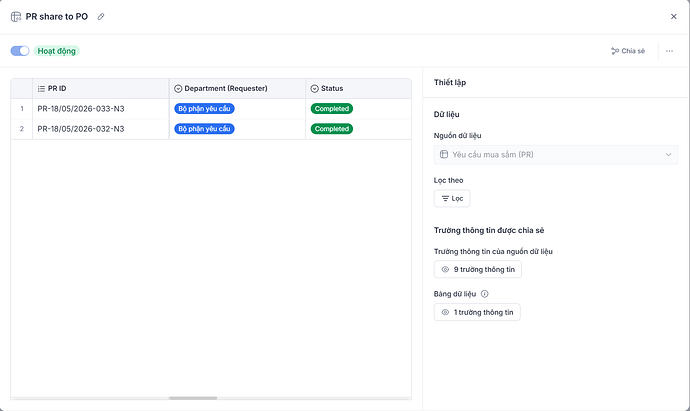Click the dropdown icon in the Department (Requester) header

pyautogui.click(x=178, y=89)
